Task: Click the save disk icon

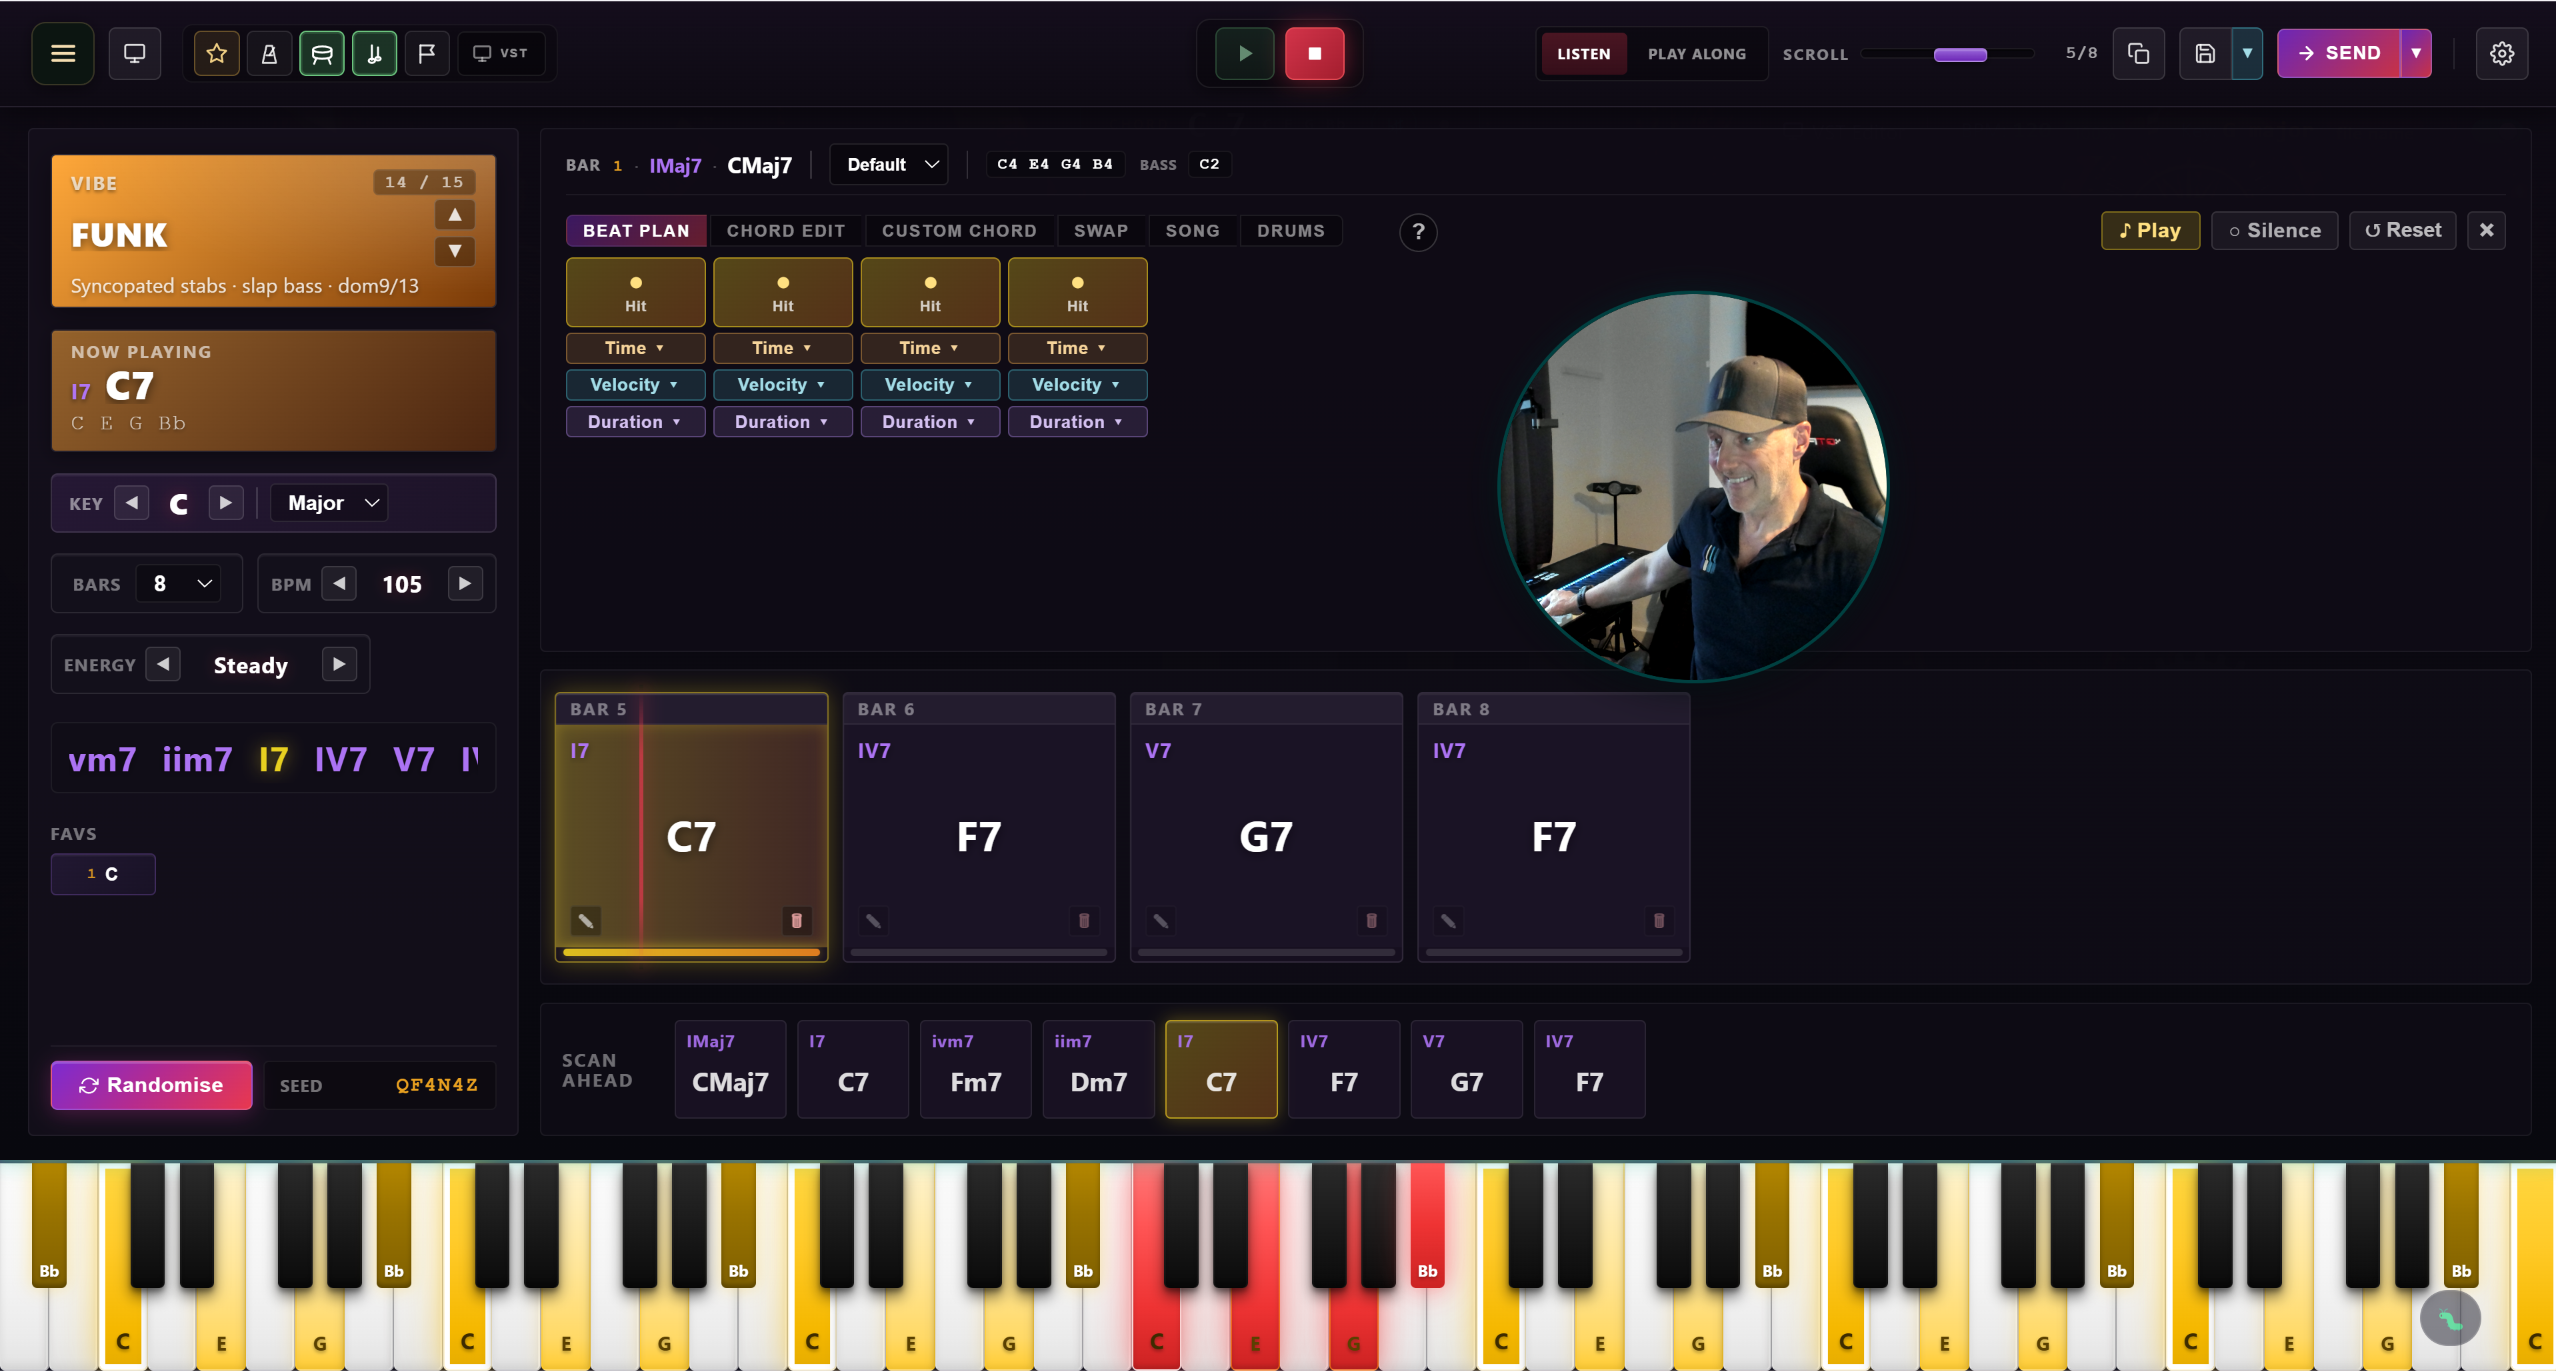Action: pos(2205,53)
